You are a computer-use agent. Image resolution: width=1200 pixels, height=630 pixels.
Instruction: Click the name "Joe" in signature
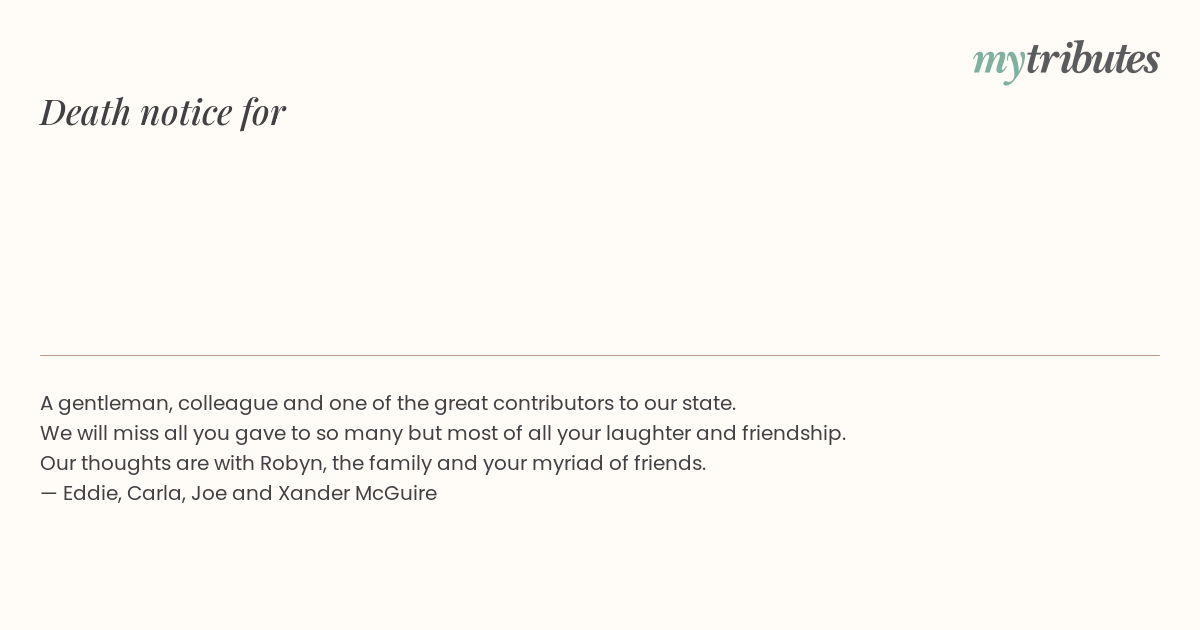pos(209,494)
